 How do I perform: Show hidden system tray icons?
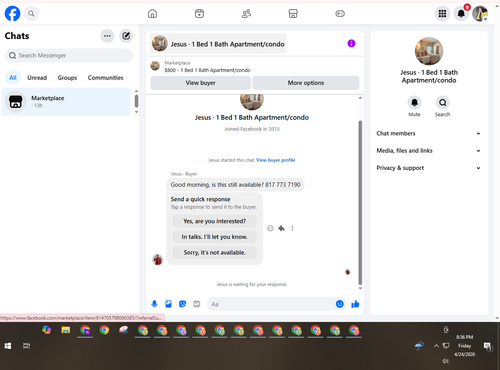point(436,346)
